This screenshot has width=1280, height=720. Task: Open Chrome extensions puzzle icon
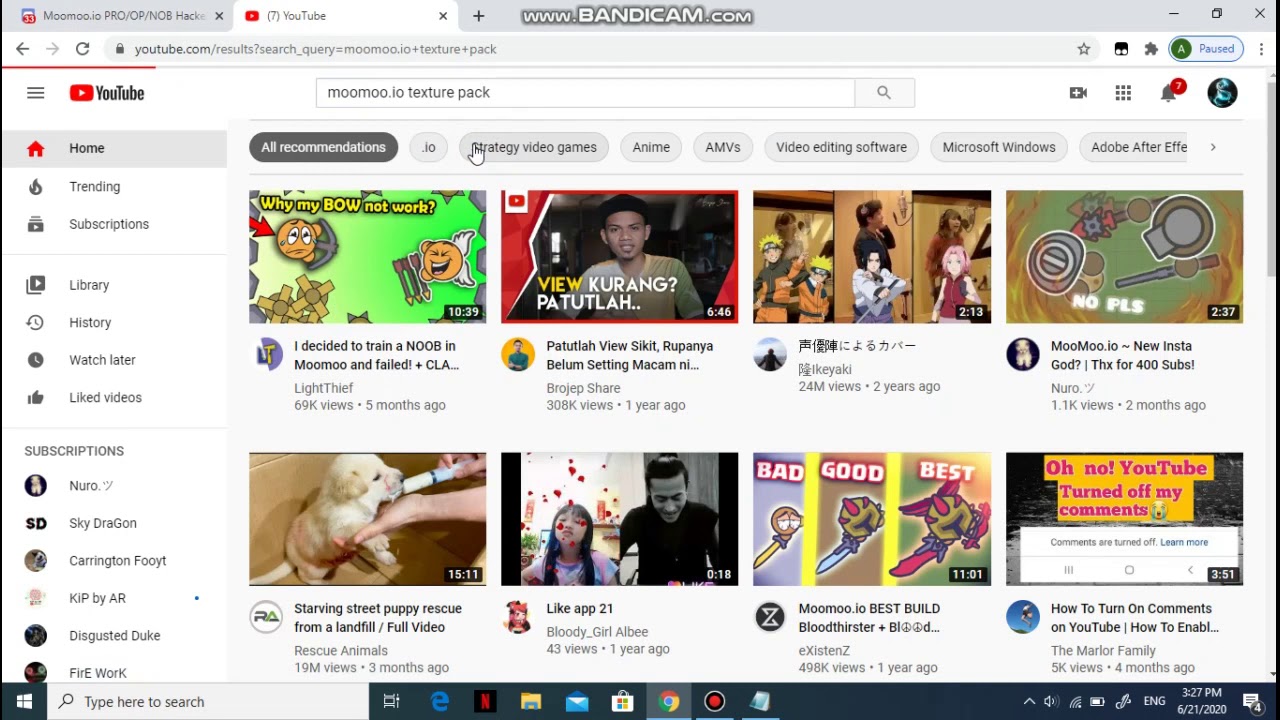point(1151,49)
